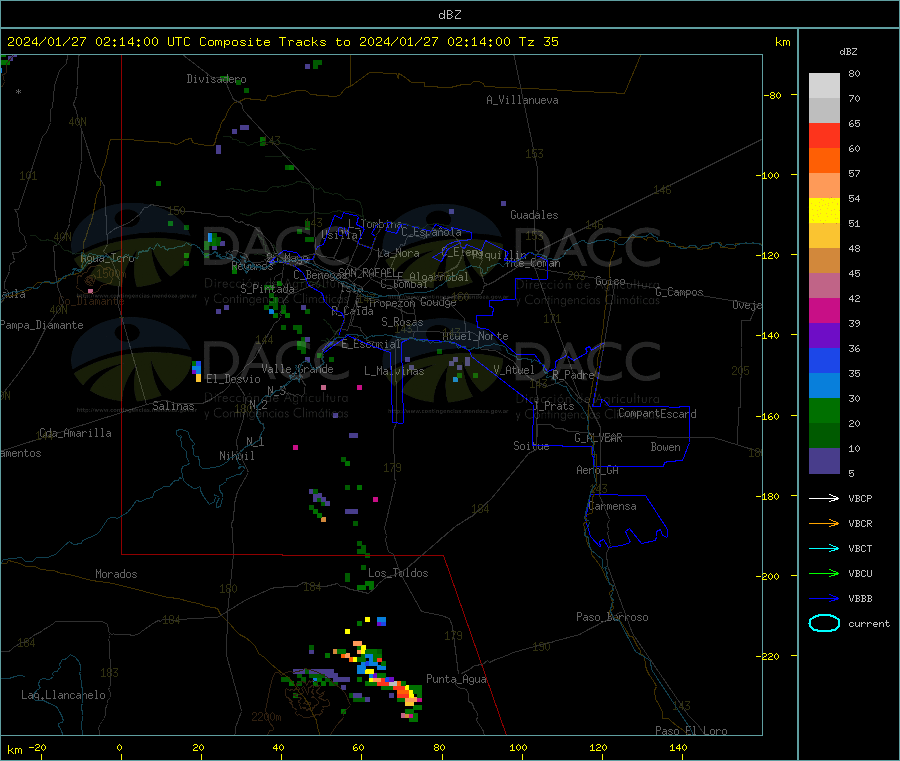This screenshot has width=900, height=761.
Task: Click the tan 45–48 dBZ swatch
Action: [824, 261]
